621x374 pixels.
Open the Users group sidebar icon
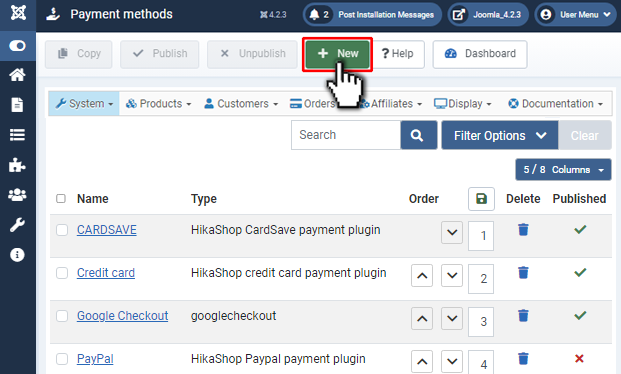pyautogui.click(x=17, y=195)
